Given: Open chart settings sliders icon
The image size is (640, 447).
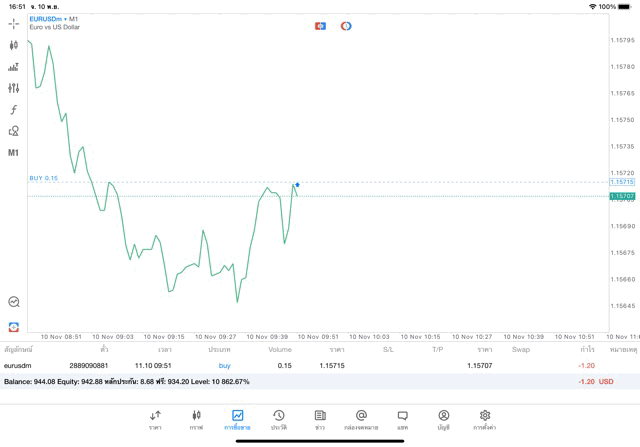Looking at the screenshot, I should tap(14, 88).
